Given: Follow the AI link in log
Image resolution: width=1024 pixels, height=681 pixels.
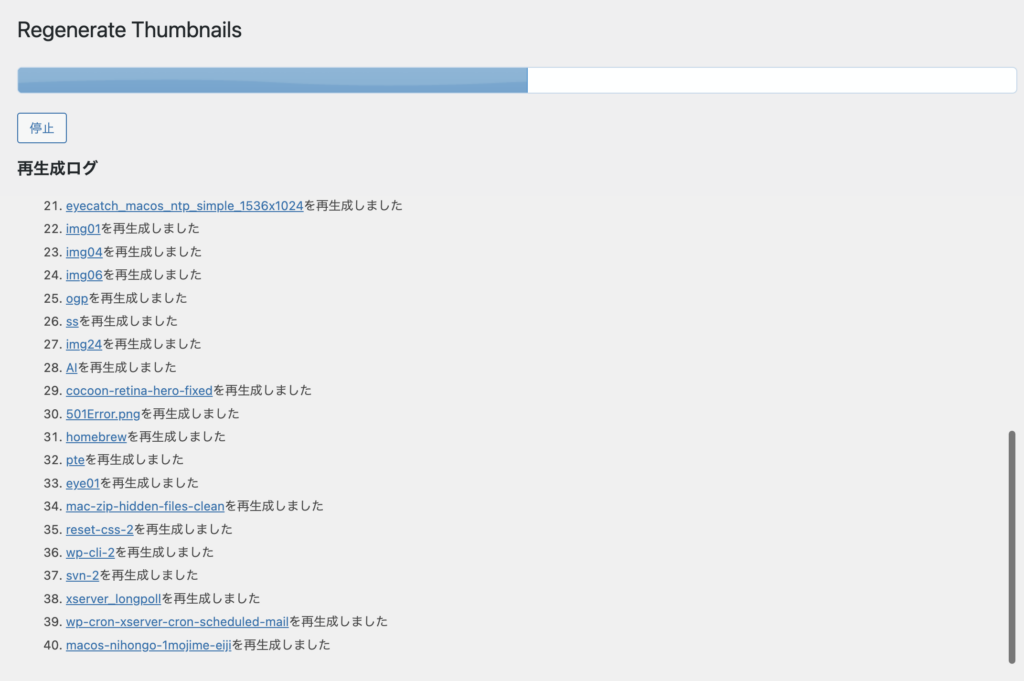Looking at the screenshot, I should pyautogui.click(x=72, y=367).
